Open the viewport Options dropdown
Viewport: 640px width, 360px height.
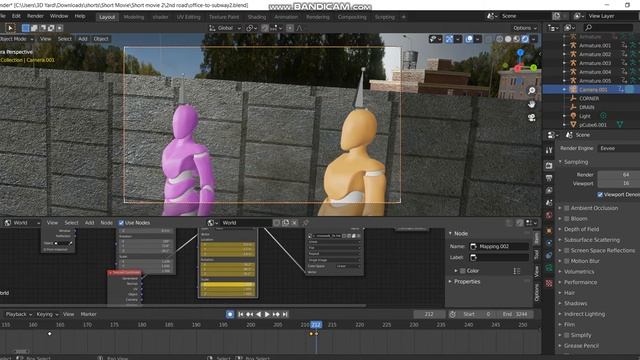[x=525, y=28]
